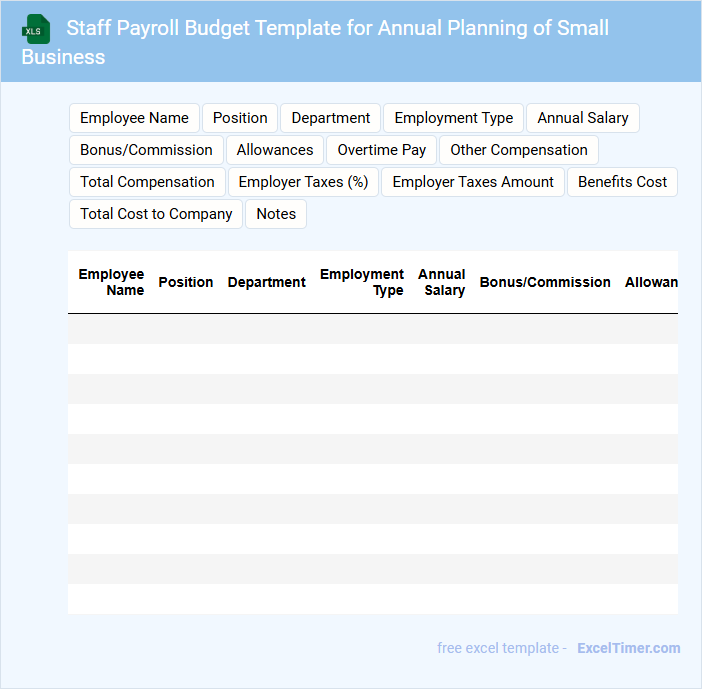Viewport: 702px width, 689px height.
Task: Click the Notes tag
Action: tap(276, 214)
